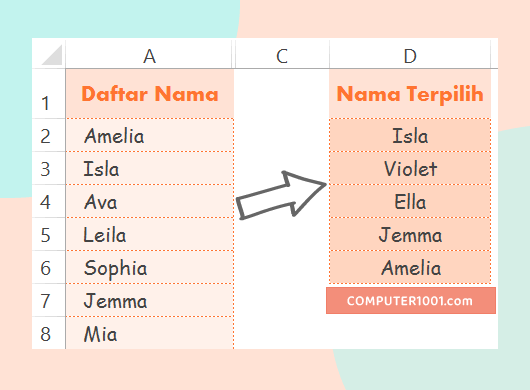Image resolution: width=530 pixels, height=390 pixels.
Task: Select column C header
Action: (x=282, y=56)
